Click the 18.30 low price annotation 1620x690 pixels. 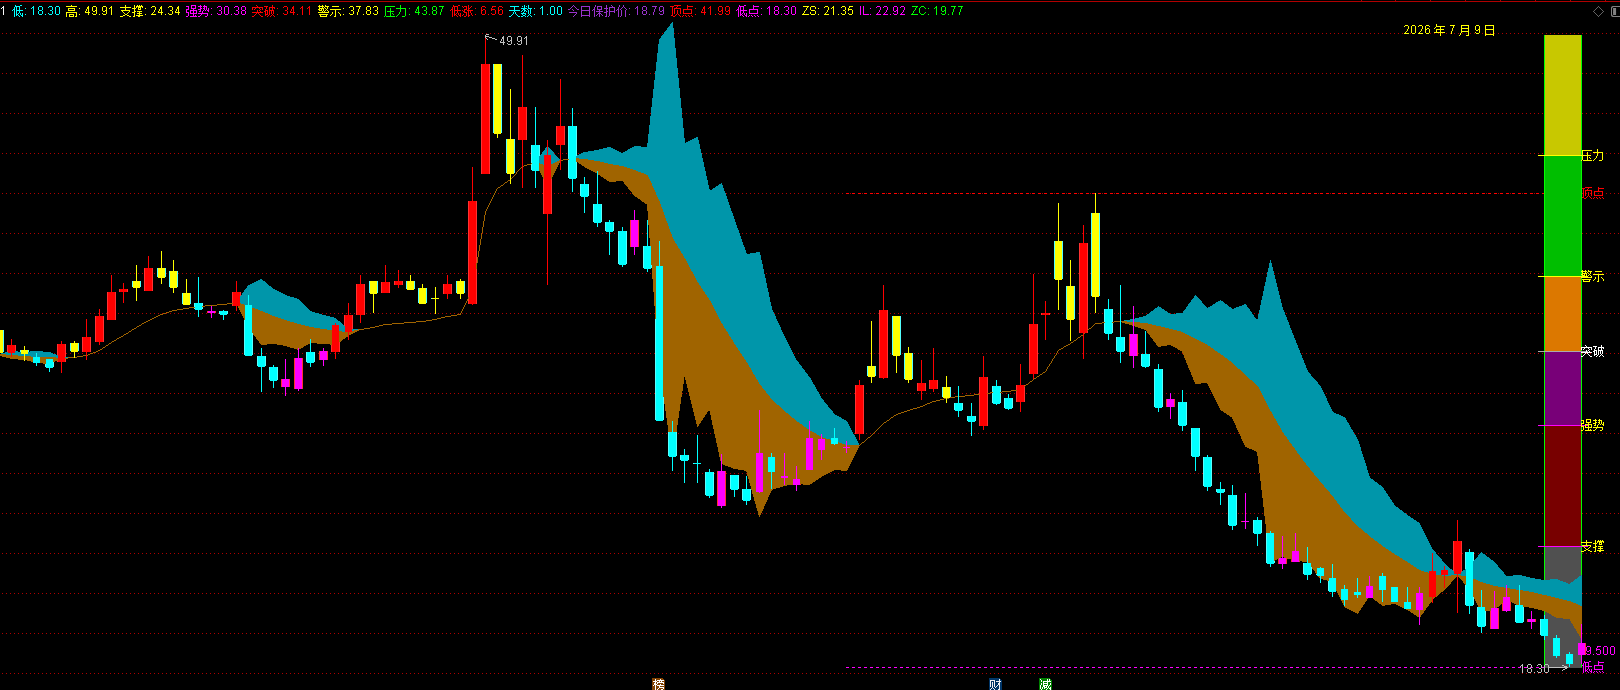[x=1534, y=669]
